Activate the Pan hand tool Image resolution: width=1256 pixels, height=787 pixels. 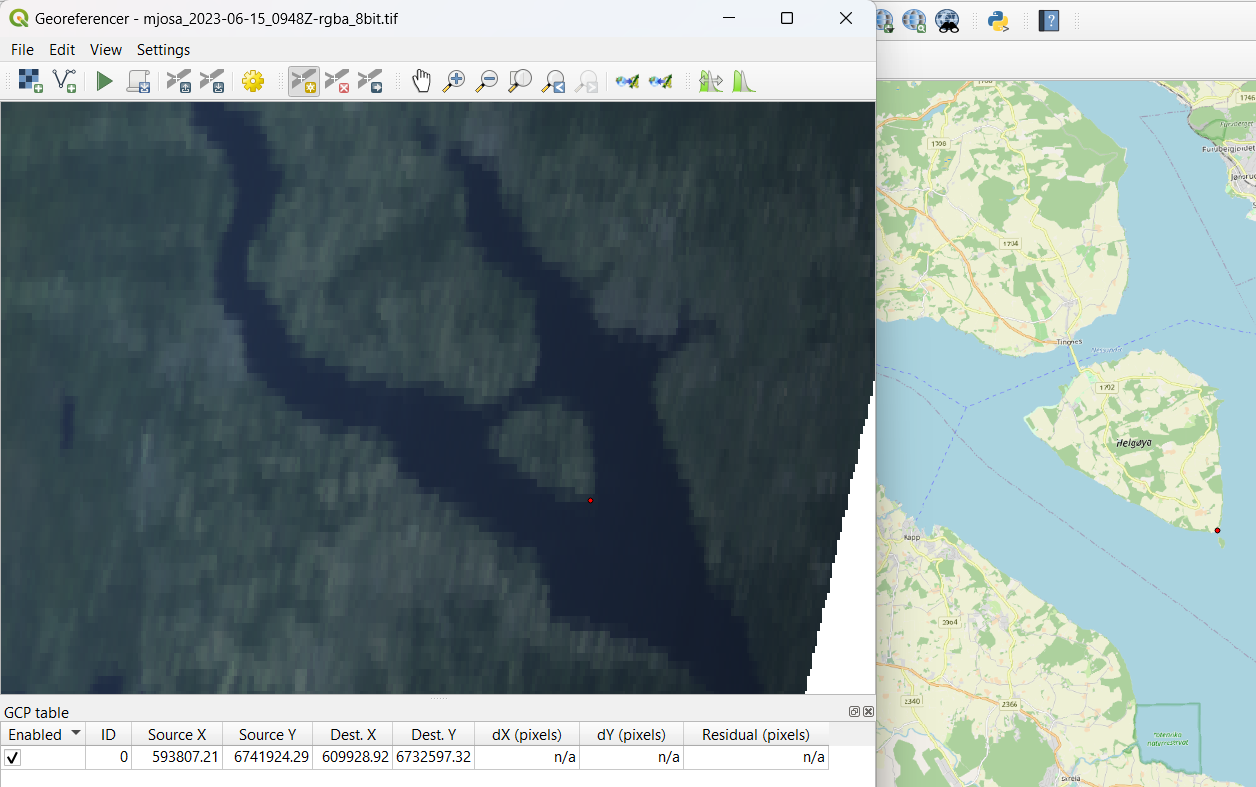[x=421, y=81]
